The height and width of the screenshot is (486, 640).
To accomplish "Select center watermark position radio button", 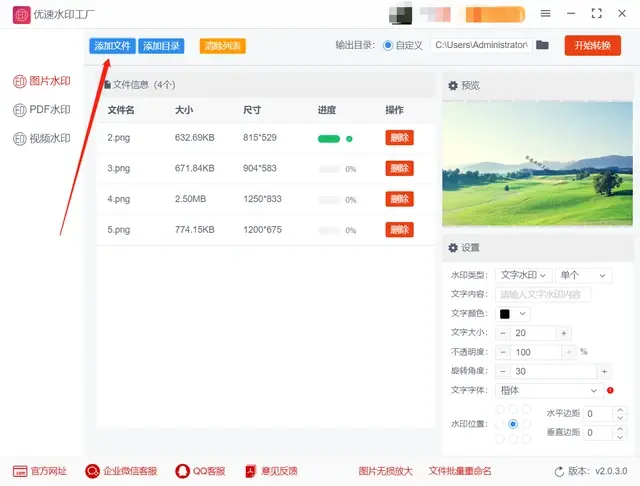I will [513, 424].
